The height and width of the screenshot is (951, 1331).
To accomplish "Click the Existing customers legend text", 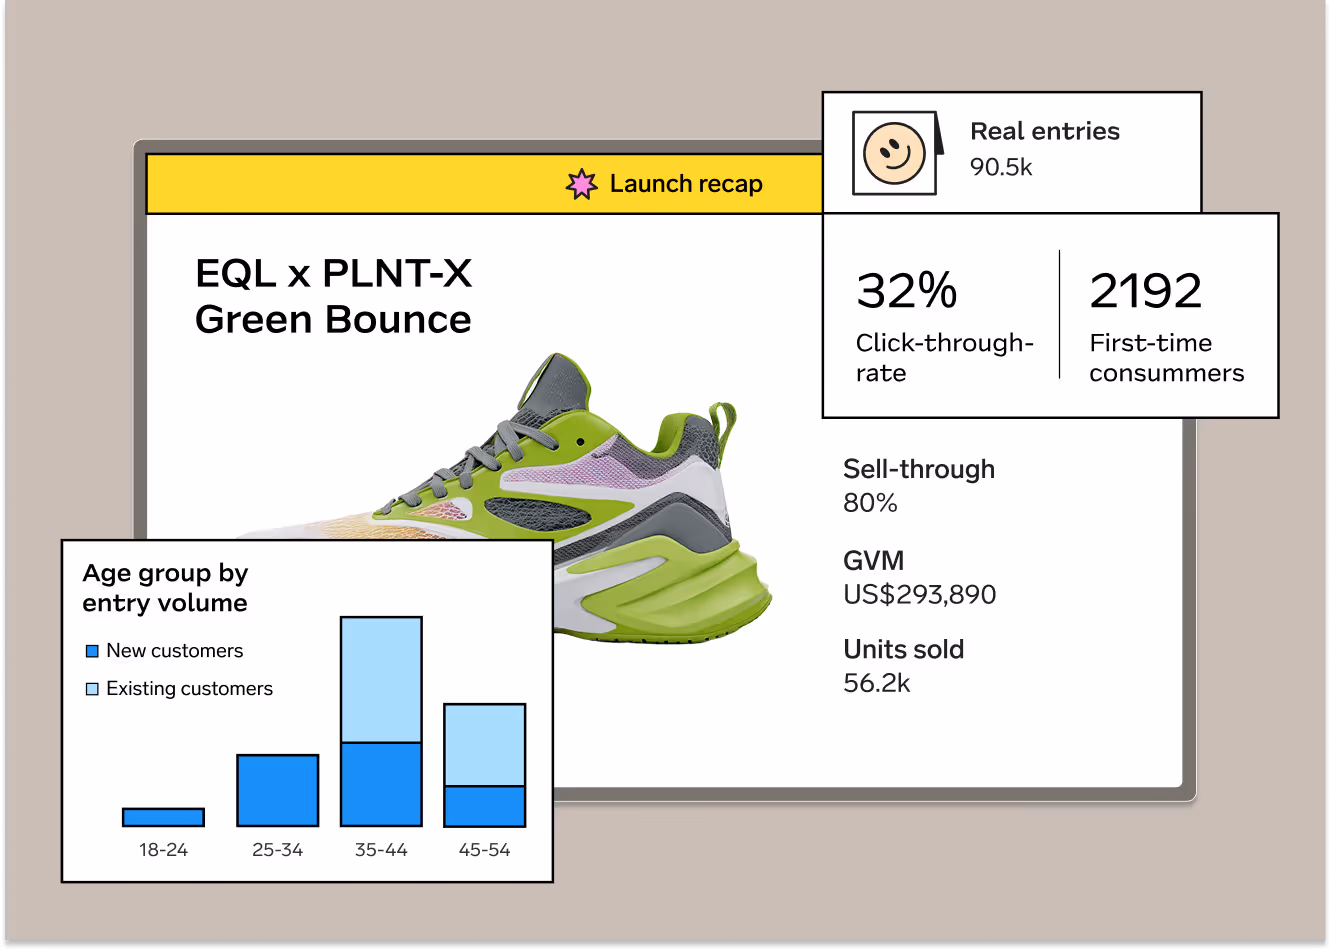I will click(190, 689).
